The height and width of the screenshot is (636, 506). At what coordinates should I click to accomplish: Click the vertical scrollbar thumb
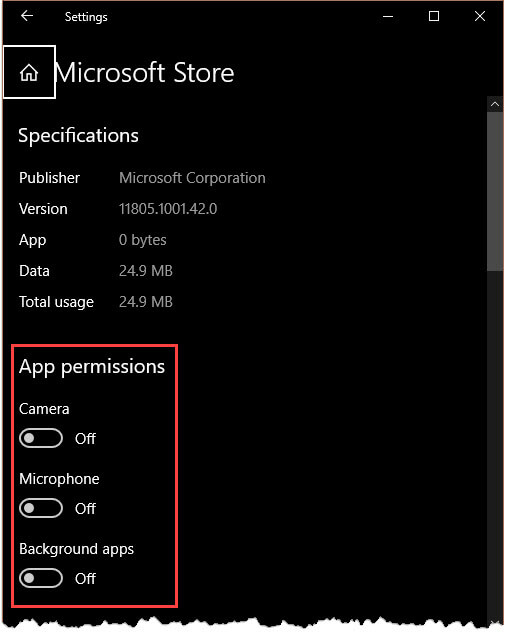pos(495,191)
